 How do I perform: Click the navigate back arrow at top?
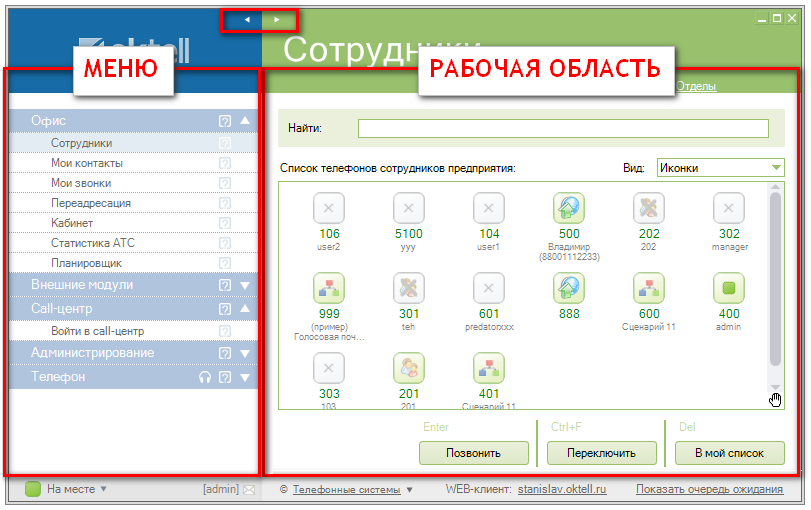pyautogui.click(x=246, y=19)
